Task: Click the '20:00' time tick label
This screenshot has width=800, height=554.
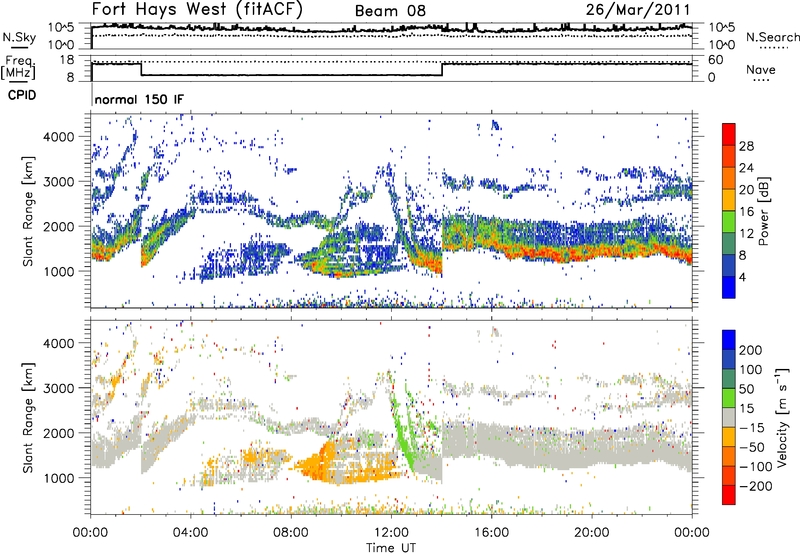Action: 591,533
